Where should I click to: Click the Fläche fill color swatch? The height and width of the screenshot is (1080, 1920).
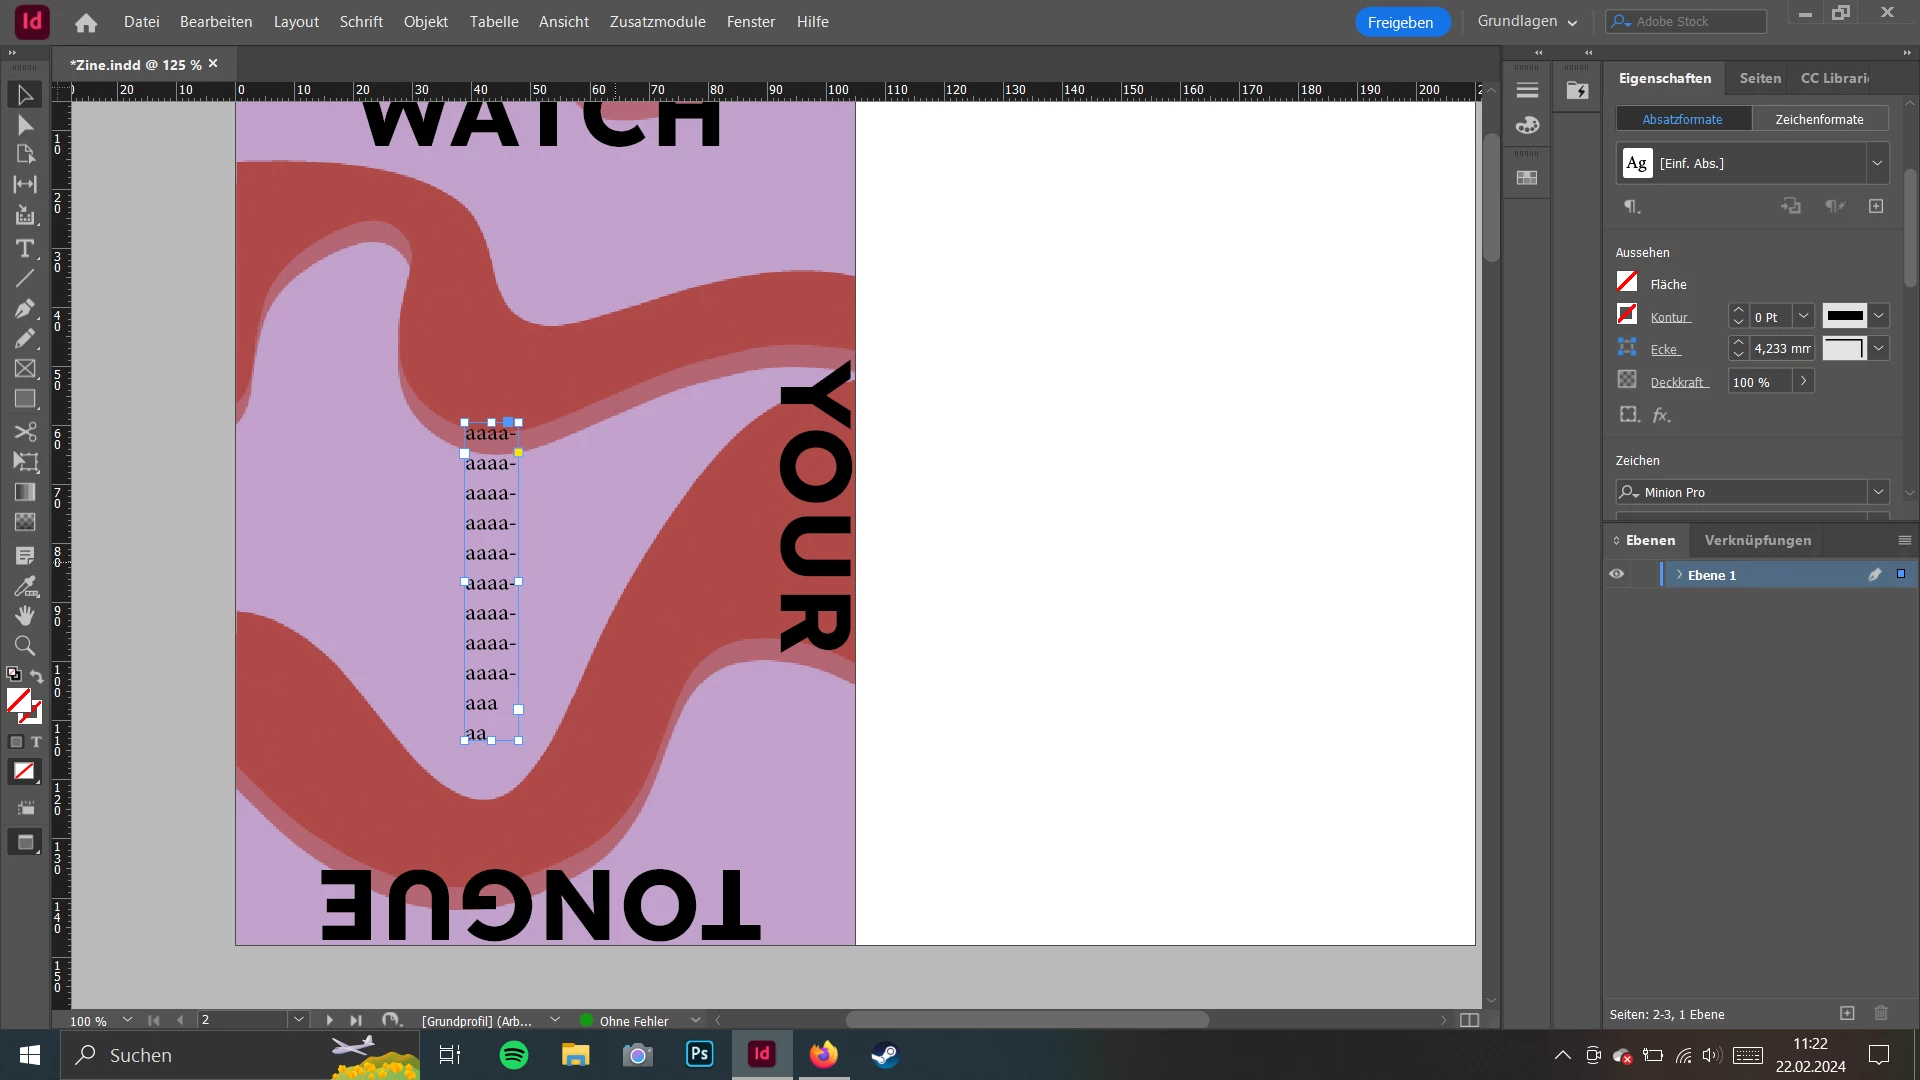(x=1627, y=283)
